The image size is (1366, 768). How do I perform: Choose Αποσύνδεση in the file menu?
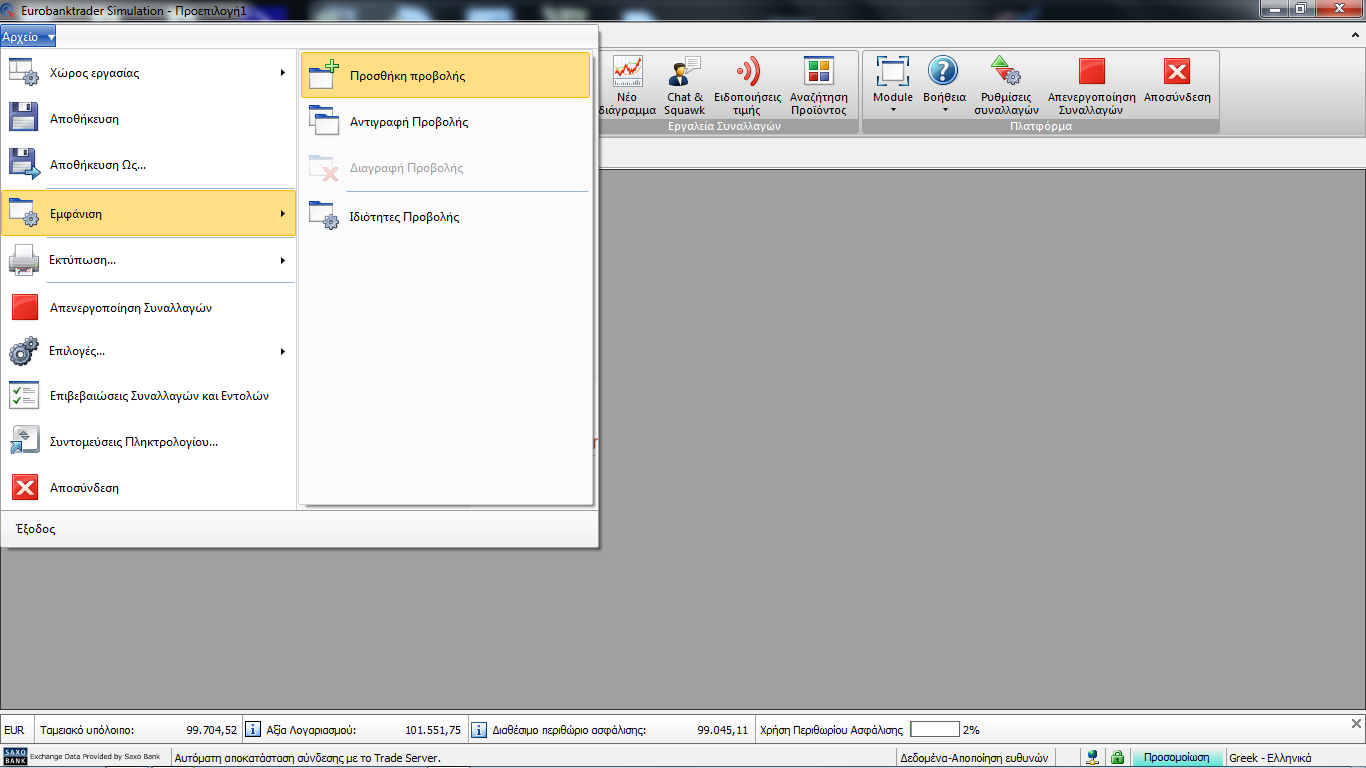[x=149, y=488]
